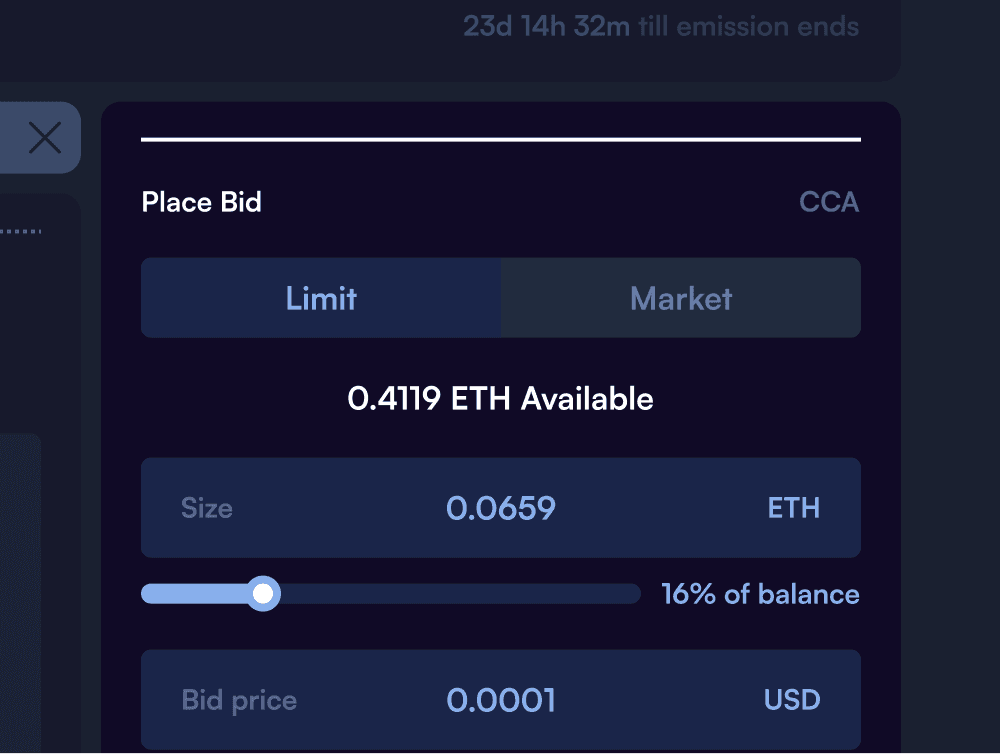Screen dimensions: 1000x754
Task: Switch to the Market order tab
Action: coord(681,298)
